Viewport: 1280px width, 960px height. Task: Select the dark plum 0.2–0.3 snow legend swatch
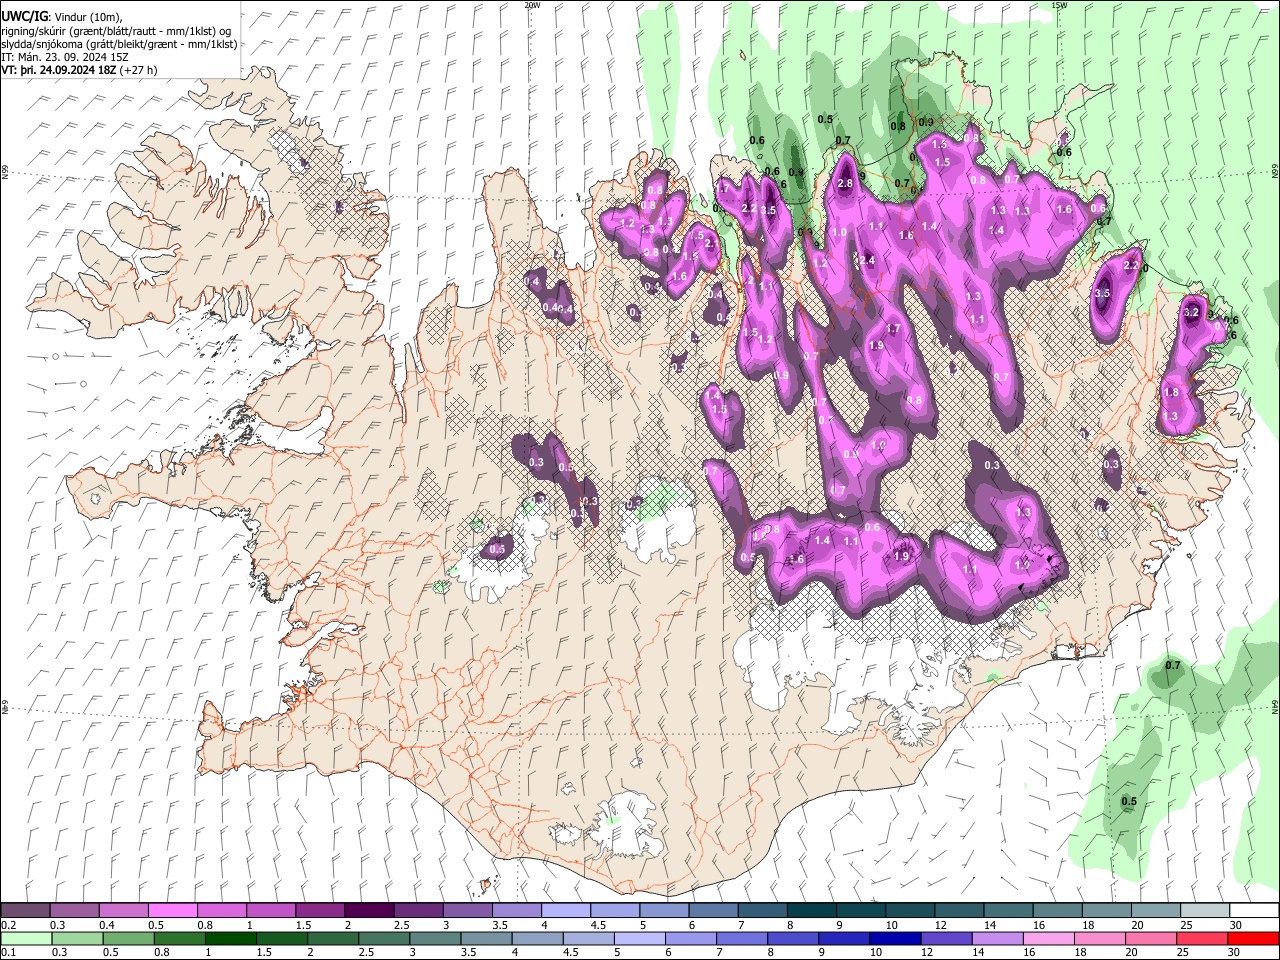[26, 911]
